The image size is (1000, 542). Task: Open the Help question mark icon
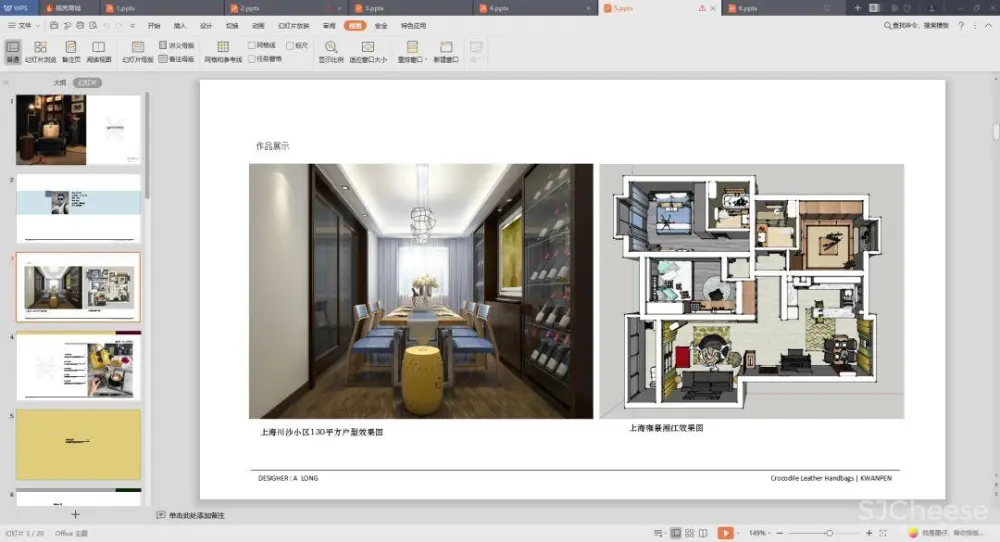coord(961,26)
